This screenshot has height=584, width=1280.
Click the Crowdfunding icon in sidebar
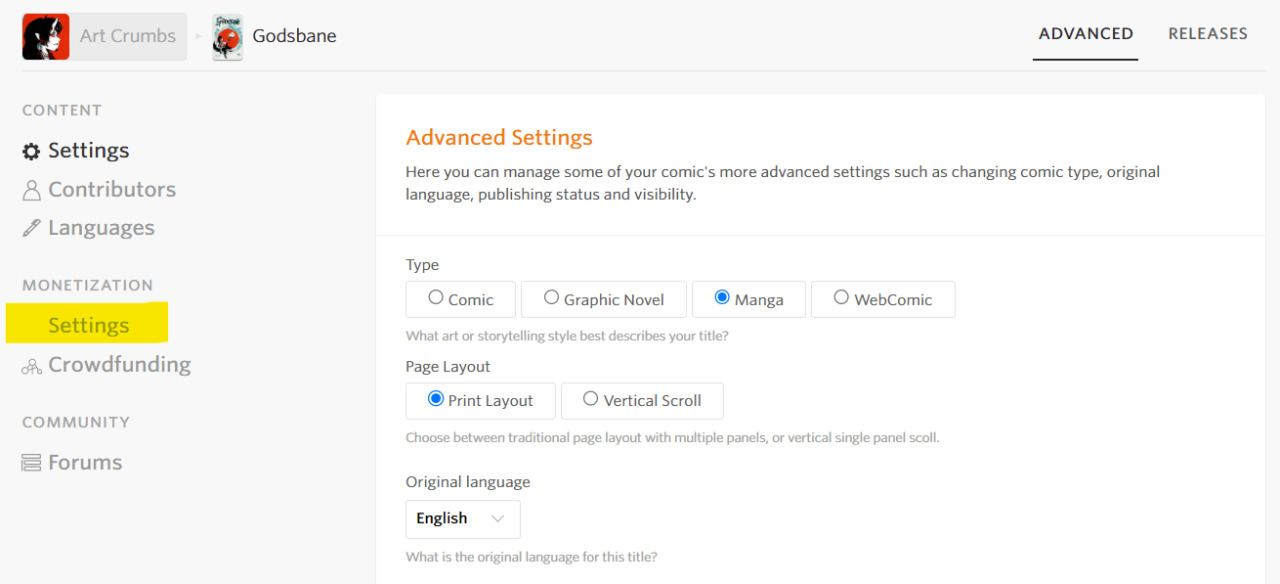click(32, 366)
